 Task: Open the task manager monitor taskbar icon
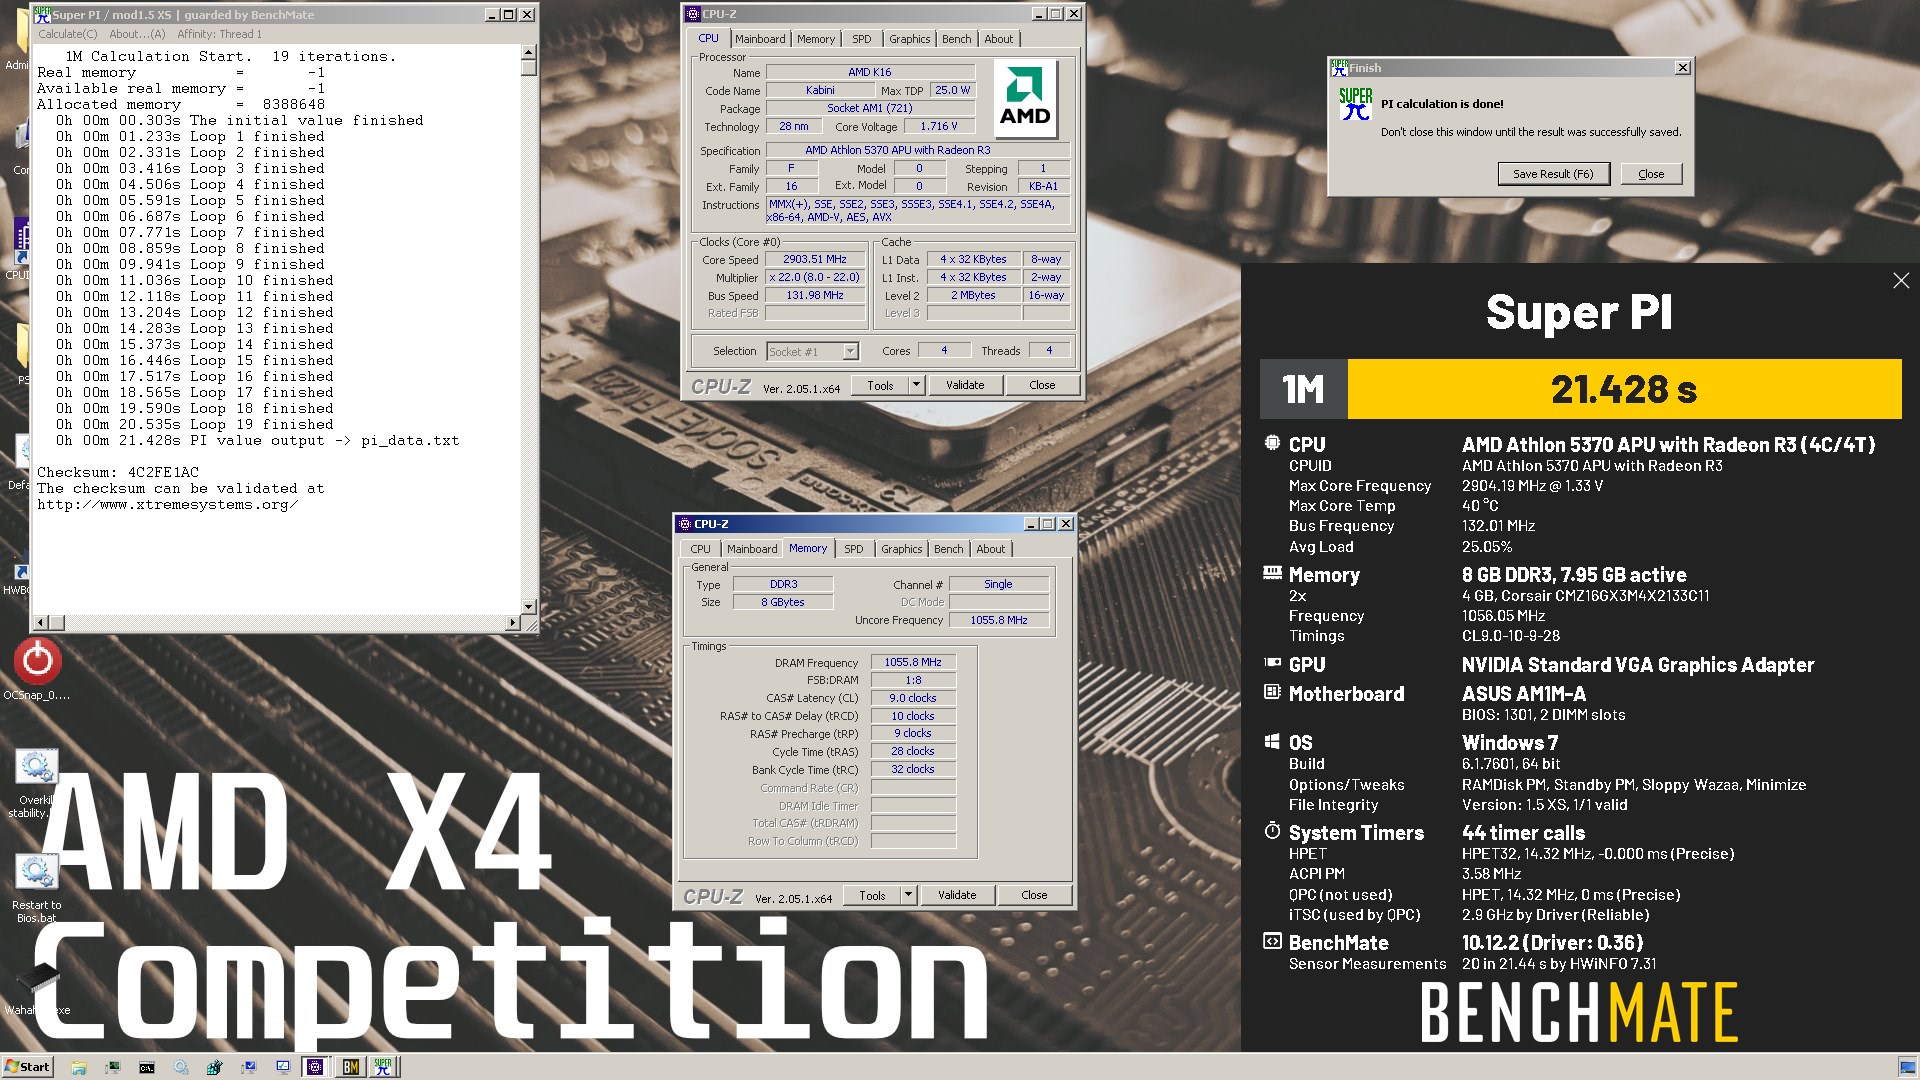tap(113, 1067)
